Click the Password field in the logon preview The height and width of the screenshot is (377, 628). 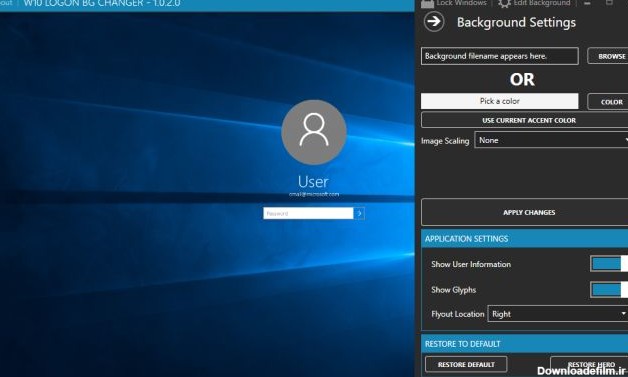308,214
